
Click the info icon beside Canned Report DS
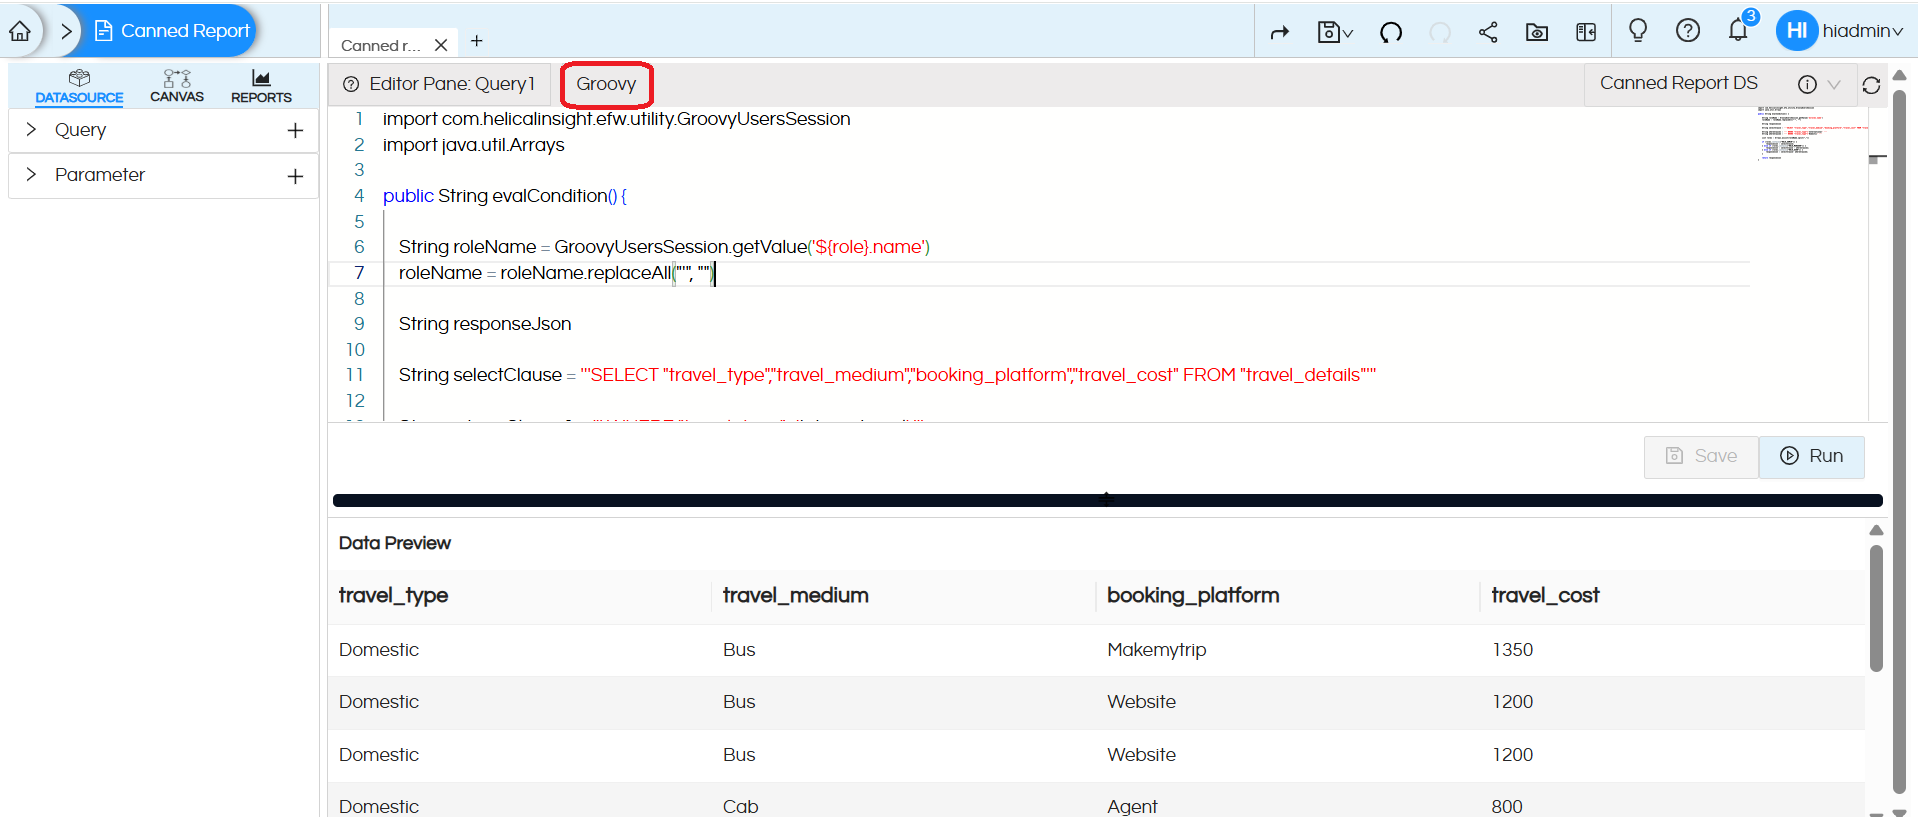(1807, 85)
